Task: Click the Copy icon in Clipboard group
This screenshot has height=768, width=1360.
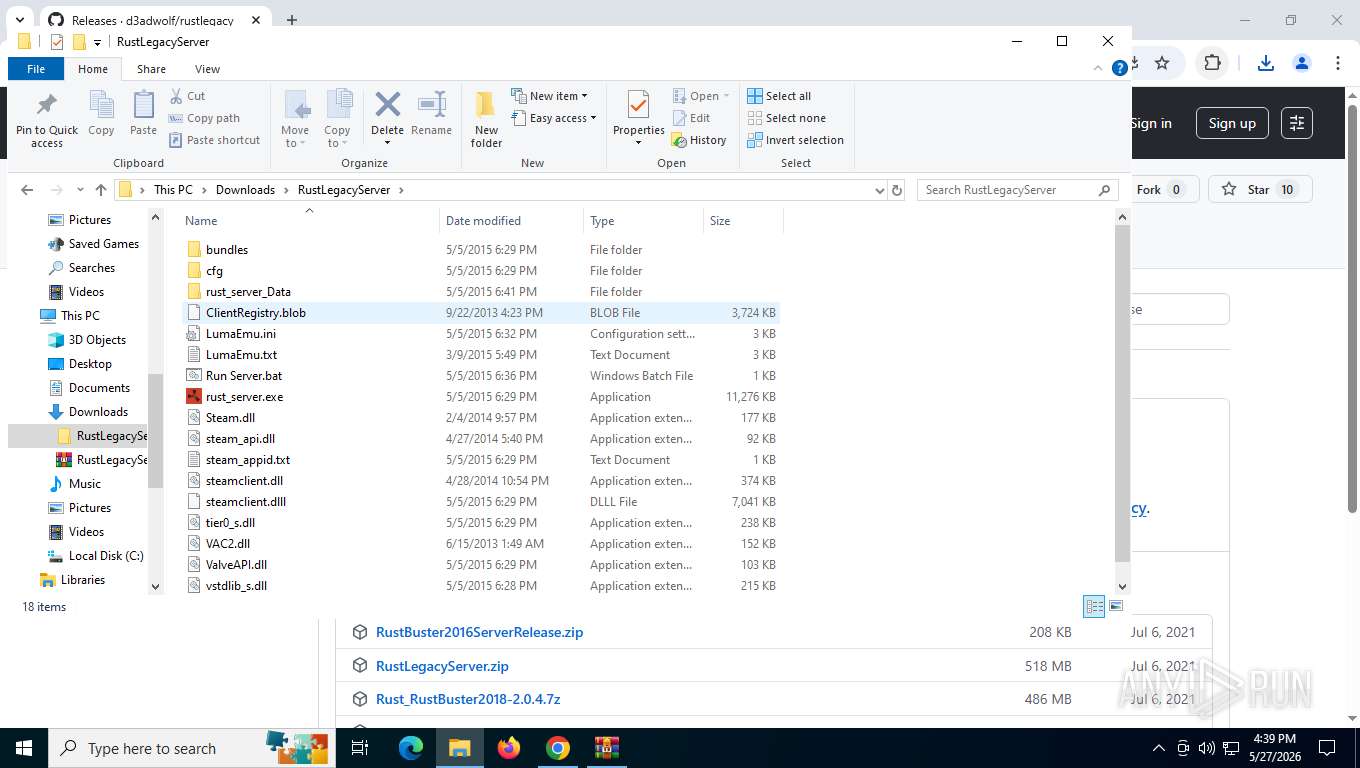Action: pos(101,113)
